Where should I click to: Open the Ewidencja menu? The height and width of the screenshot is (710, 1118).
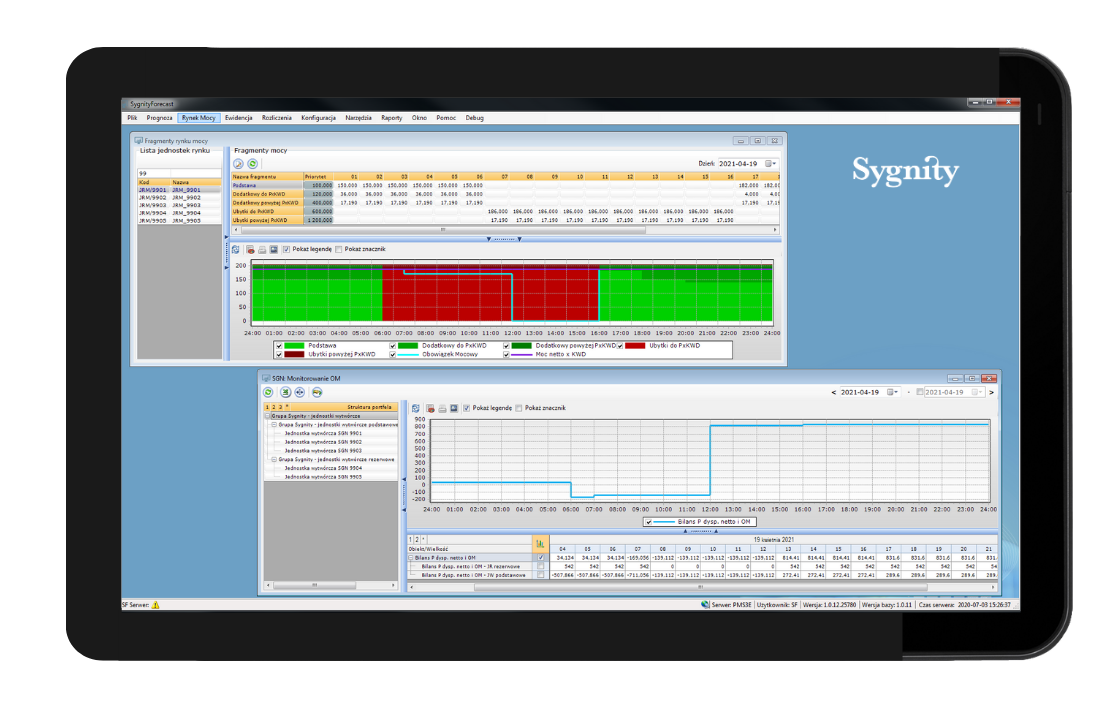pyautogui.click(x=239, y=118)
